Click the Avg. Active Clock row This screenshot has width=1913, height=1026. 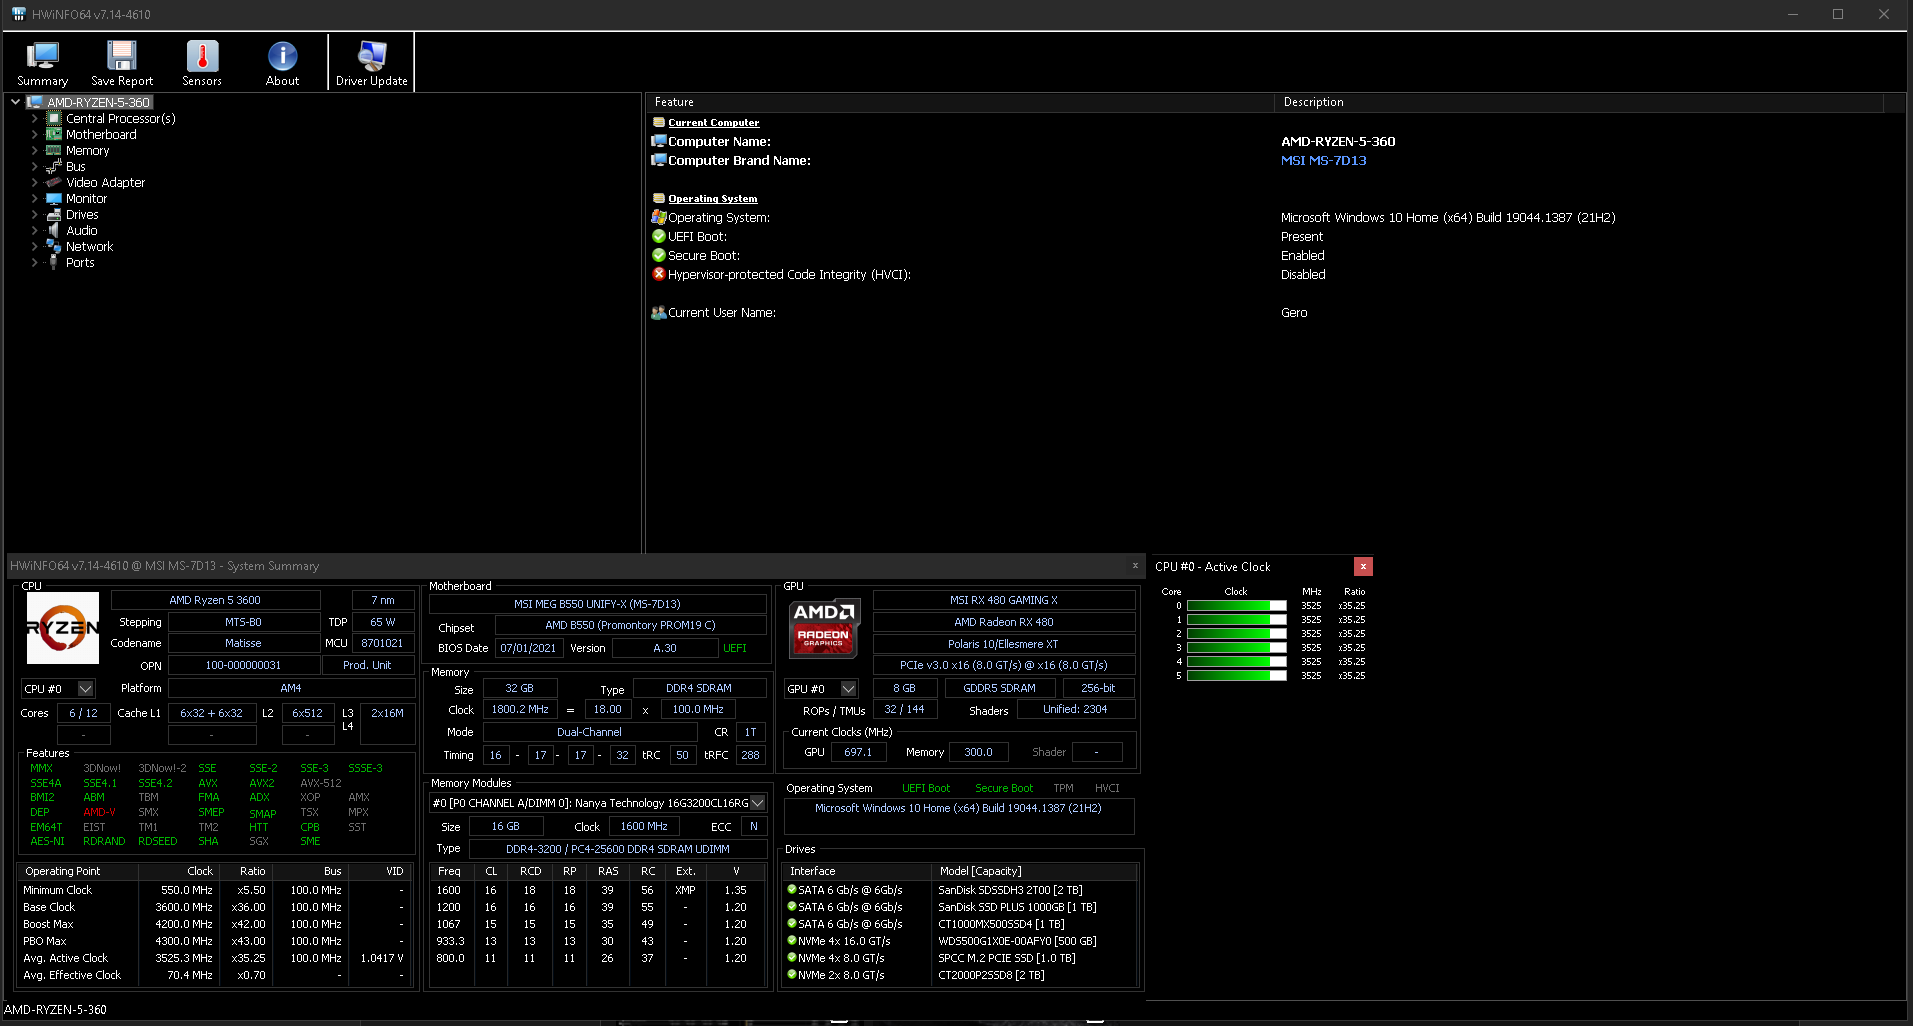click(214, 958)
